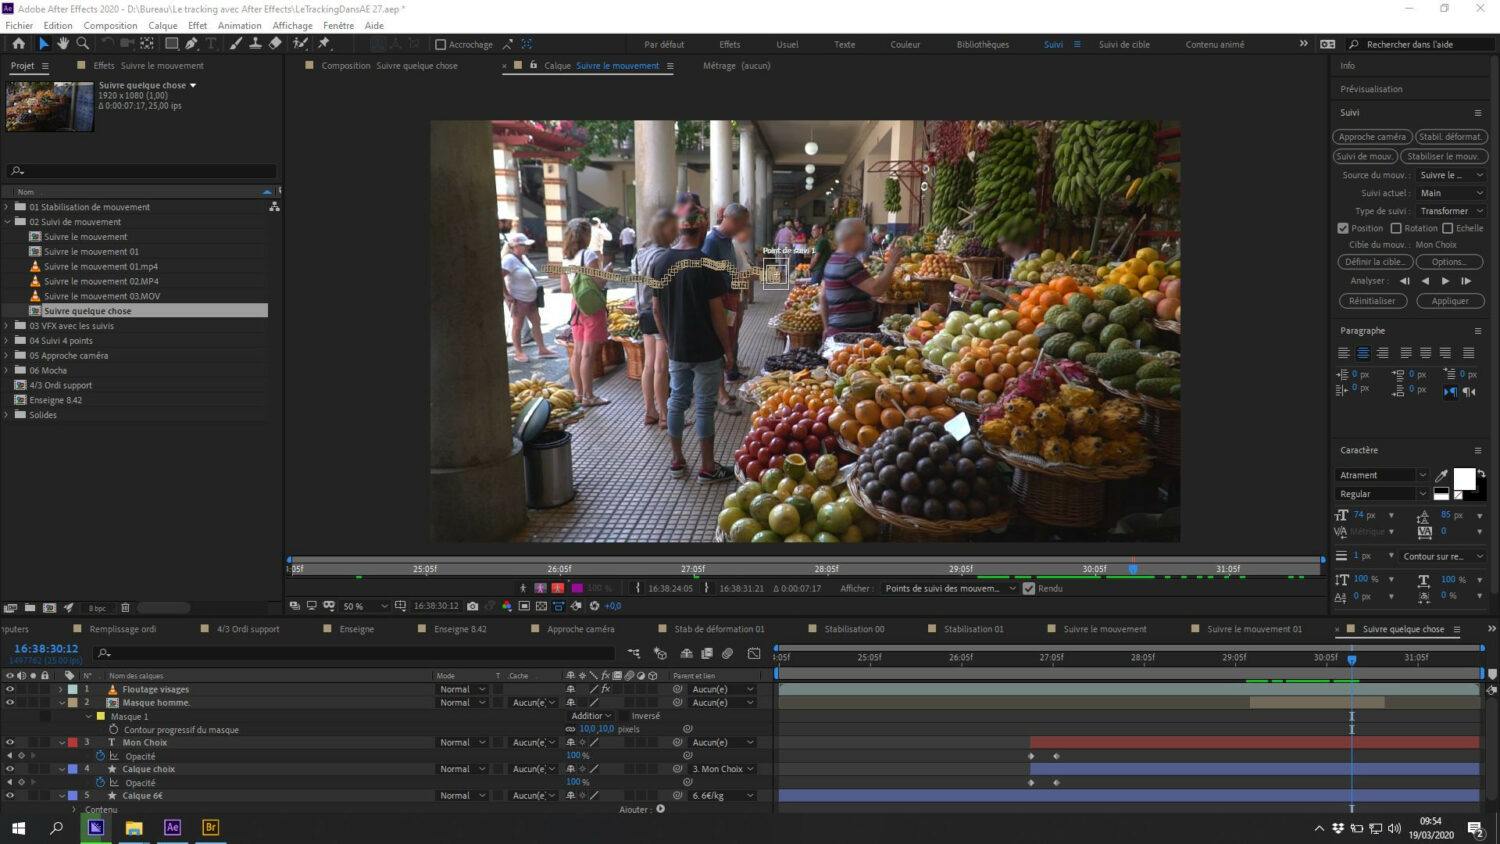The image size is (1500, 844).
Task: Click the Appliquer button
Action: click(1450, 301)
